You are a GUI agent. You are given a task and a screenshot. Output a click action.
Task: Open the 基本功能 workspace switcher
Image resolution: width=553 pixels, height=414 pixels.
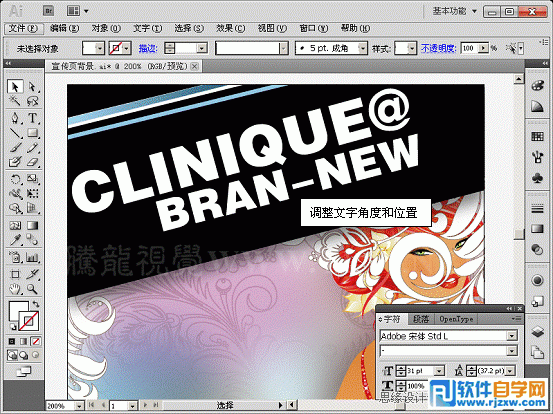(454, 11)
